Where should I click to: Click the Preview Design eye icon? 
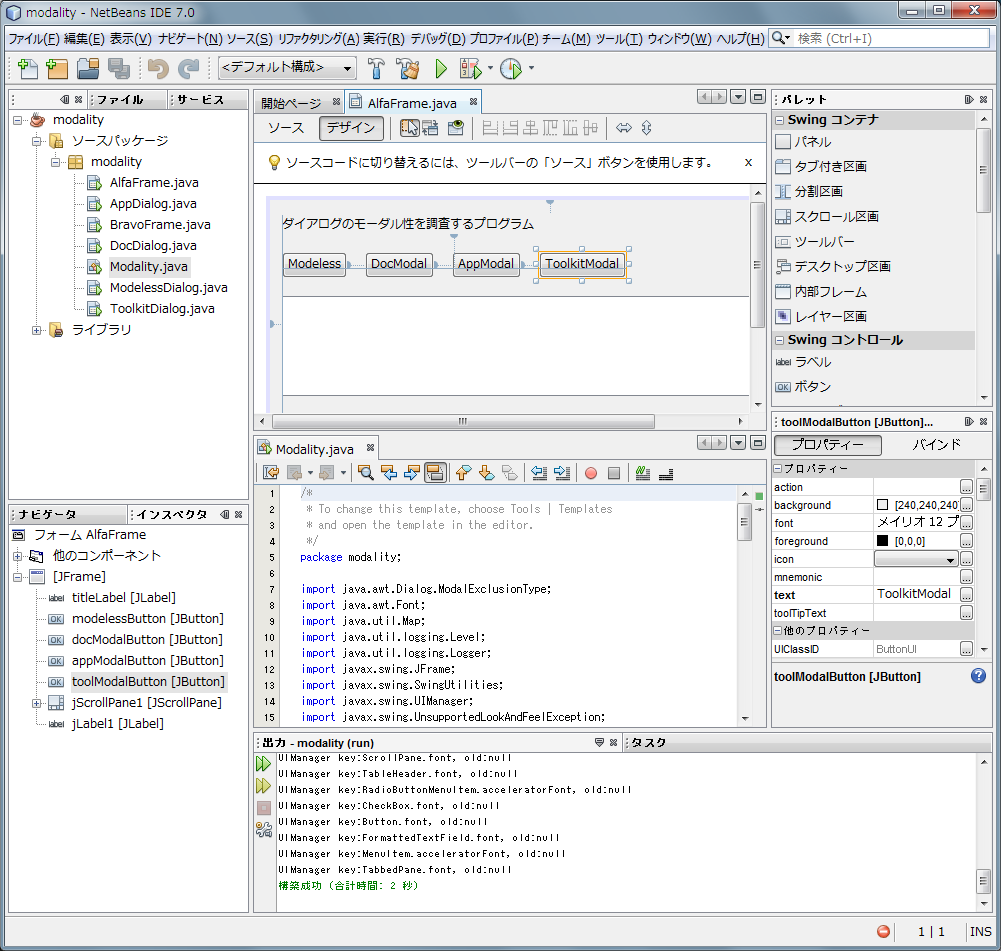[x=456, y=128]
